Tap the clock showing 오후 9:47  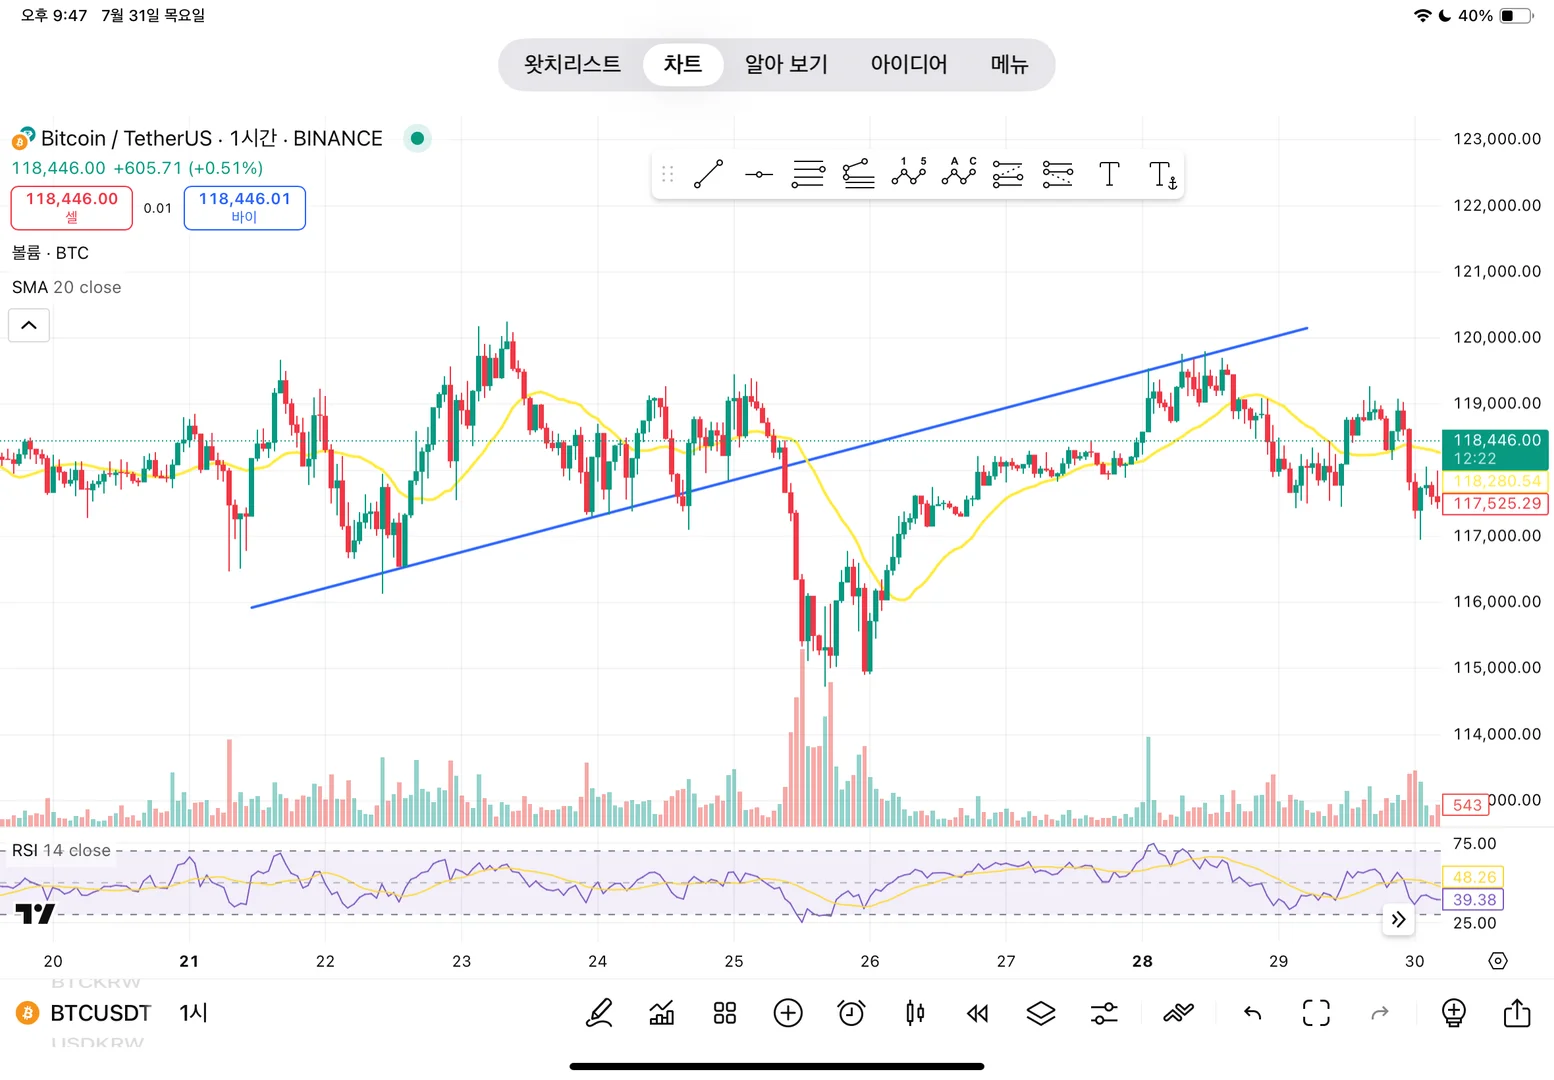(x=54, y=16)
